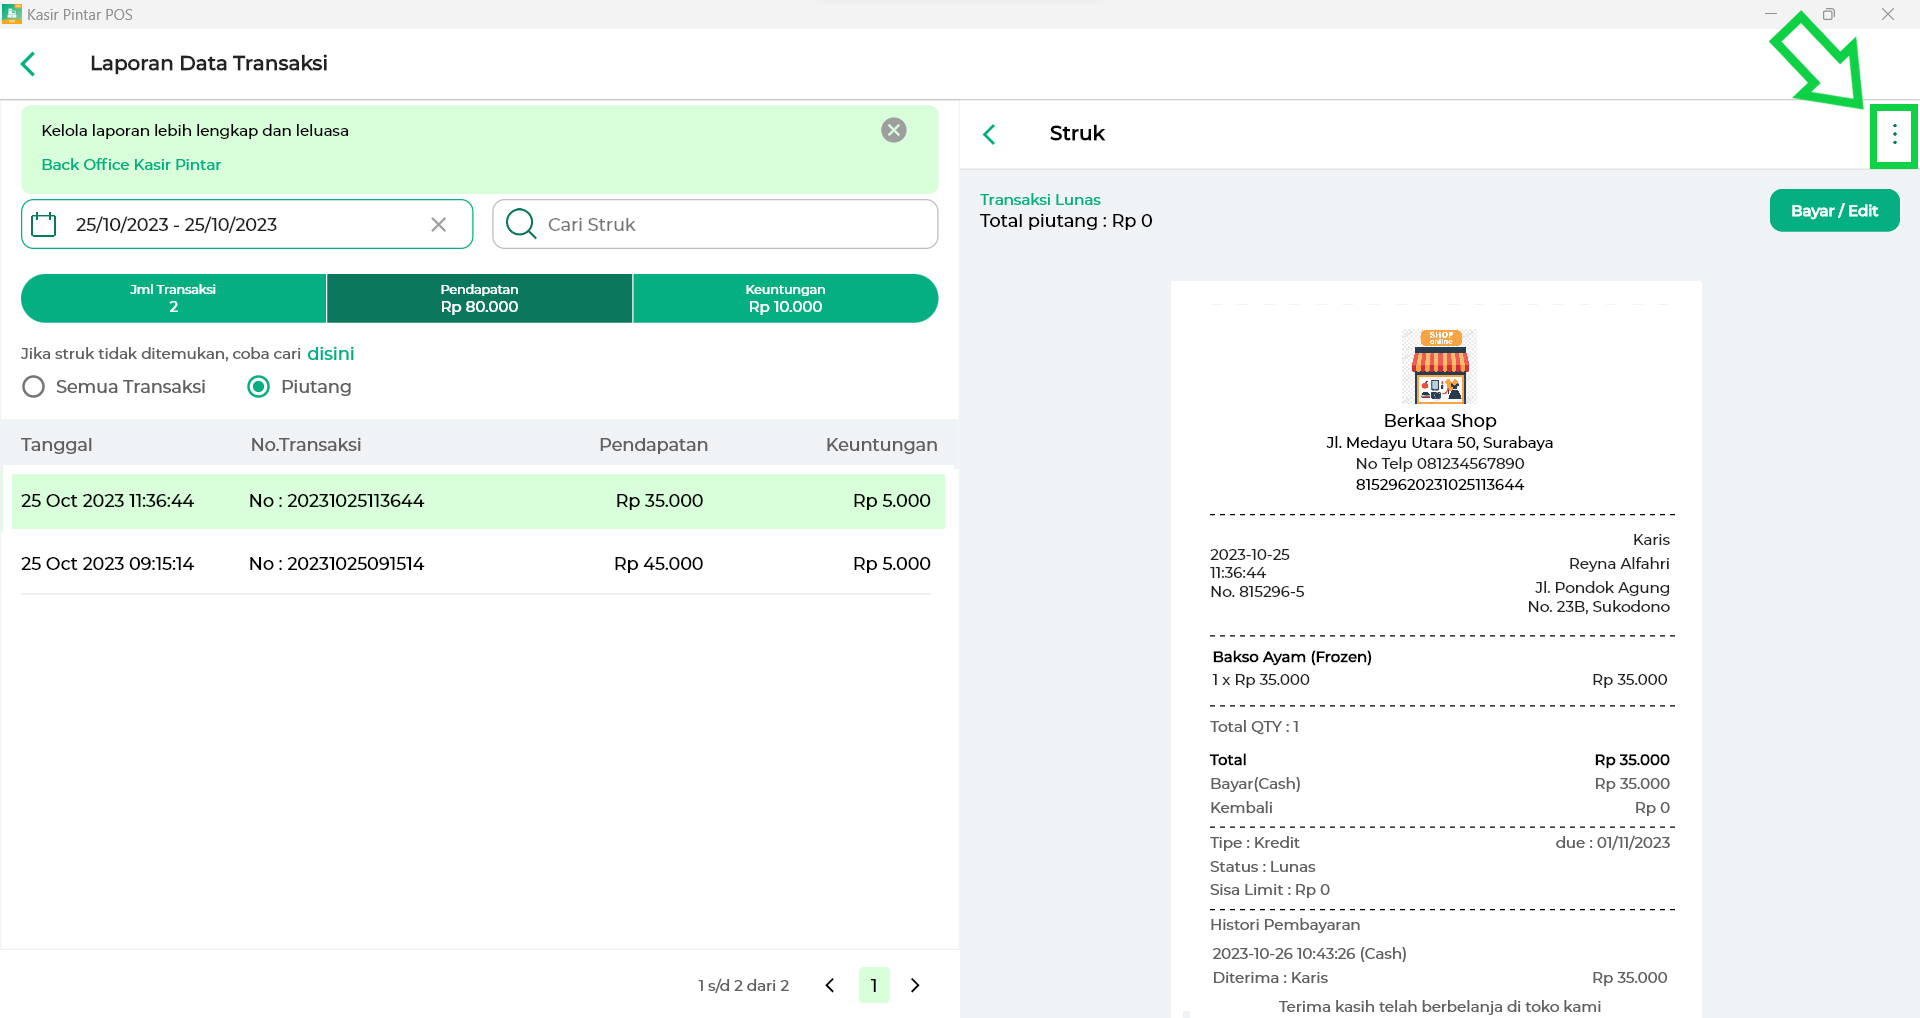This screenshot has height=1018, width=1920.
Task: Go to the next page of results
Action: pos(914,985)
